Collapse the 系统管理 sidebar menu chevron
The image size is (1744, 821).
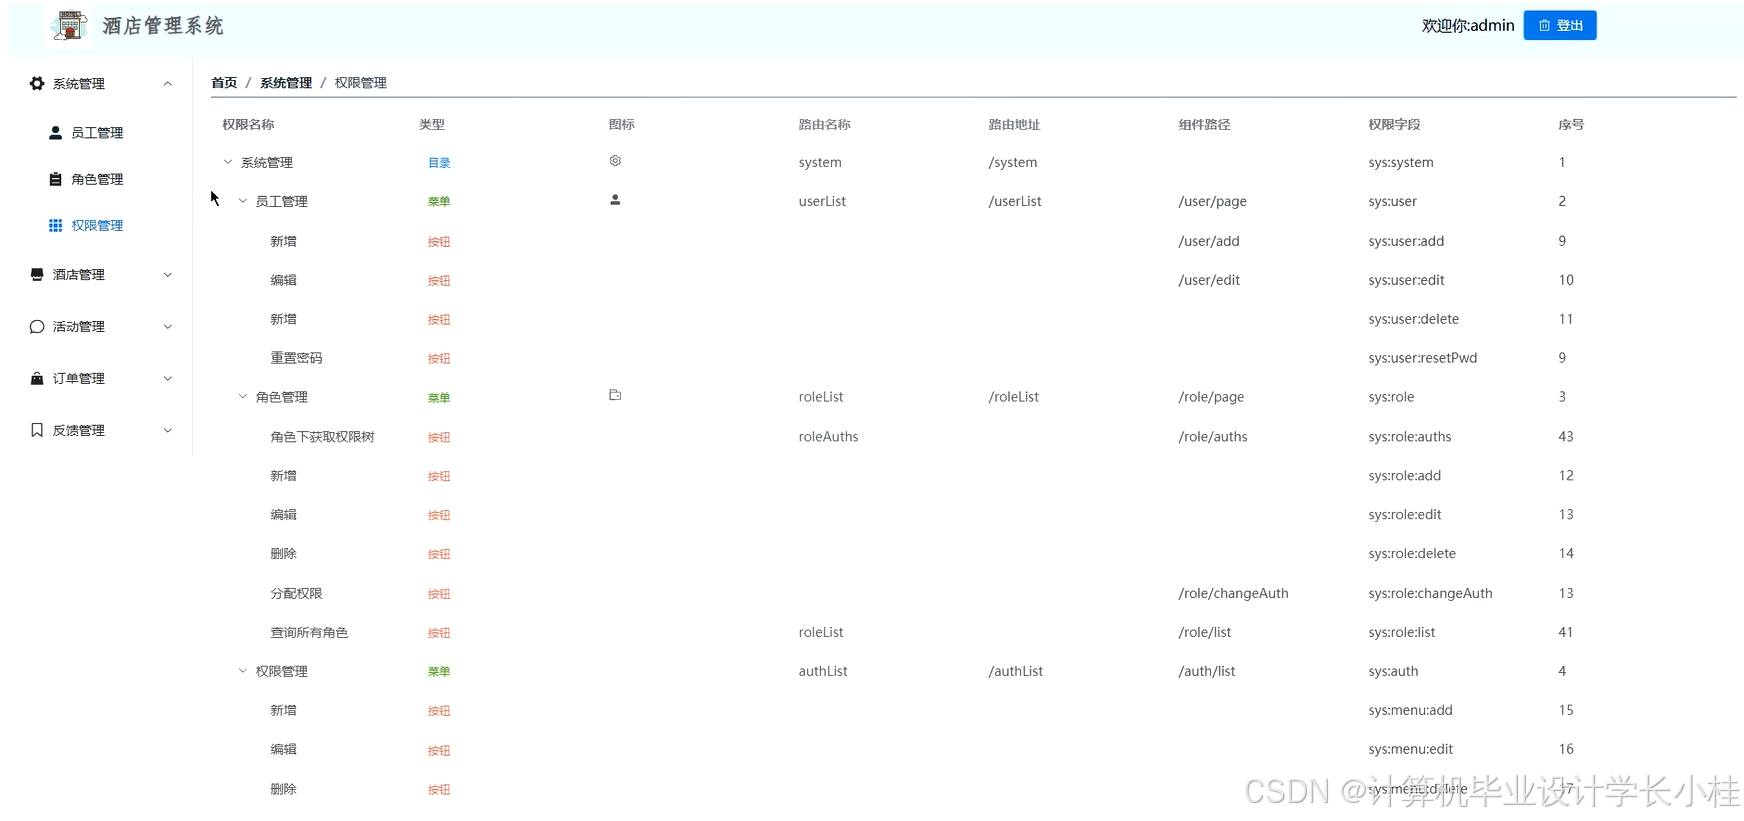pyautogui.click(x=168, y=84)
